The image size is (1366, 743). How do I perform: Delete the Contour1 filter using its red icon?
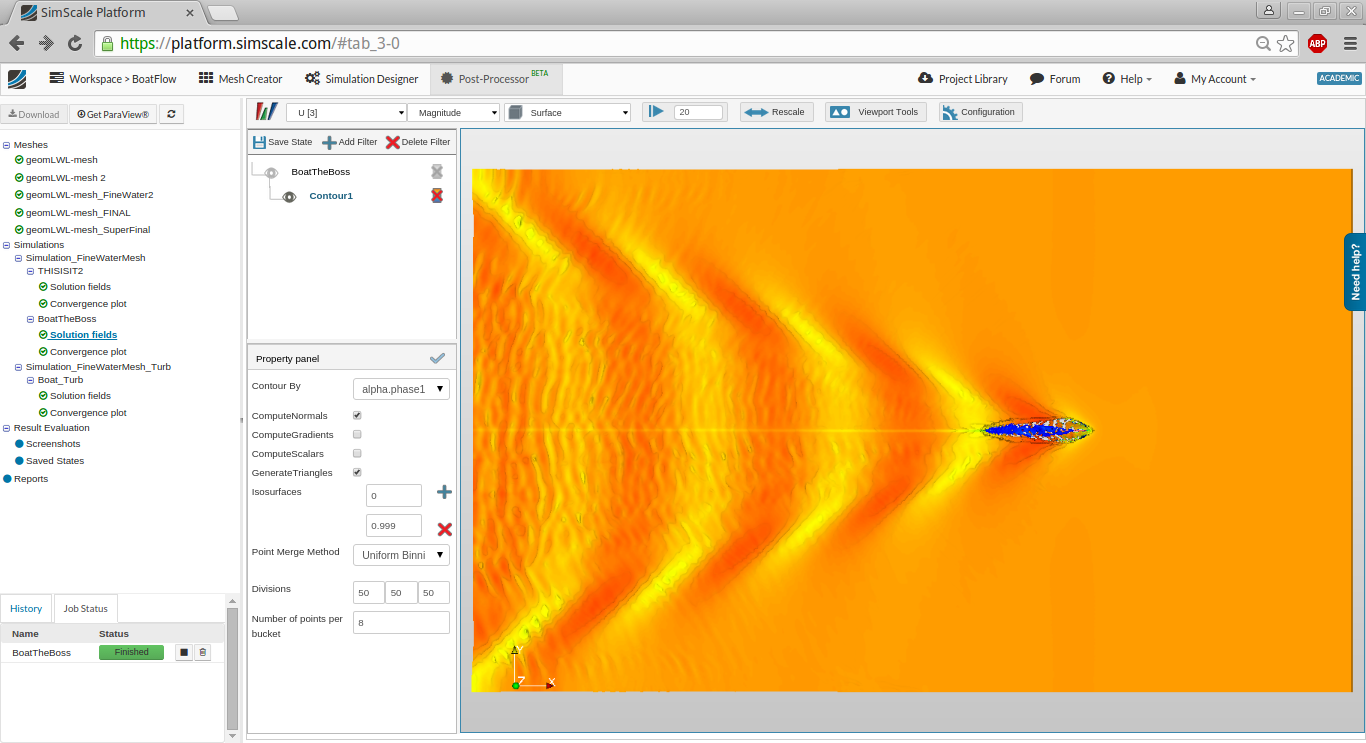437,196
